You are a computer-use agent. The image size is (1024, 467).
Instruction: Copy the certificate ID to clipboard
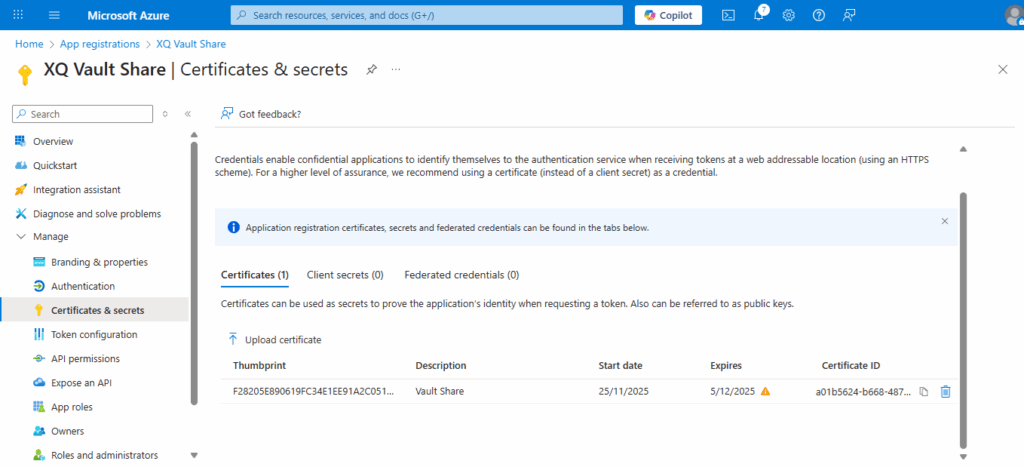[924, 392]
